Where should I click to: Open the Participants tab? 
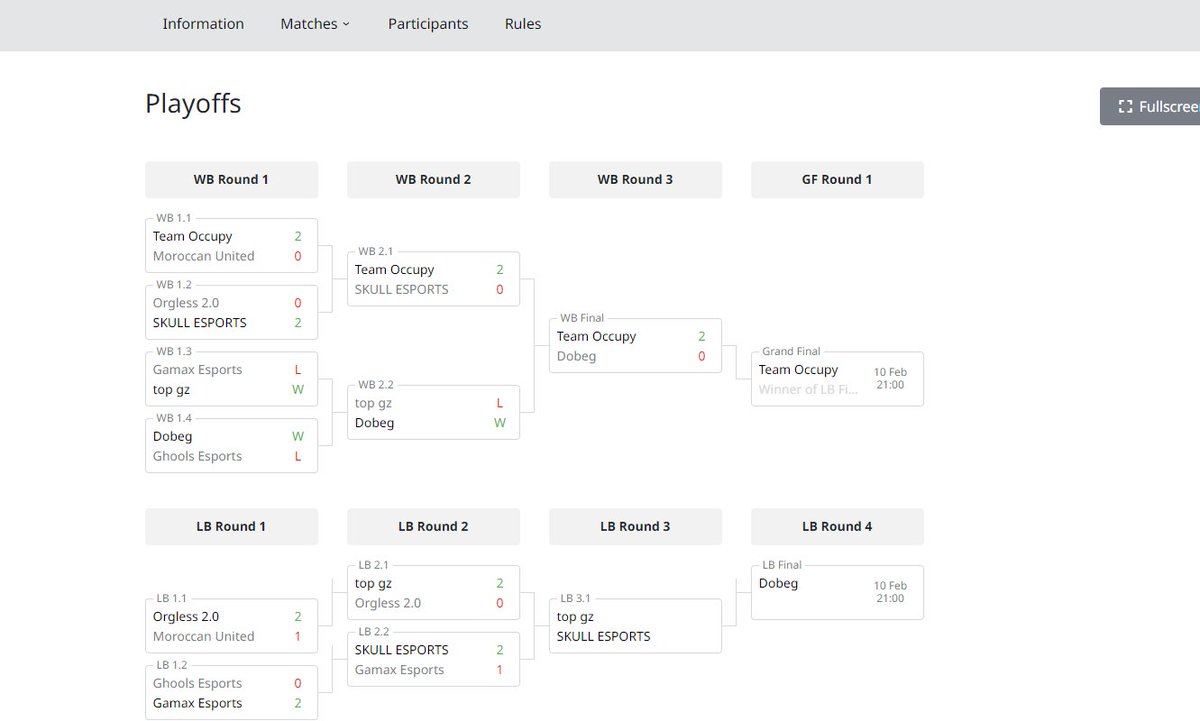tap(428, 24)
